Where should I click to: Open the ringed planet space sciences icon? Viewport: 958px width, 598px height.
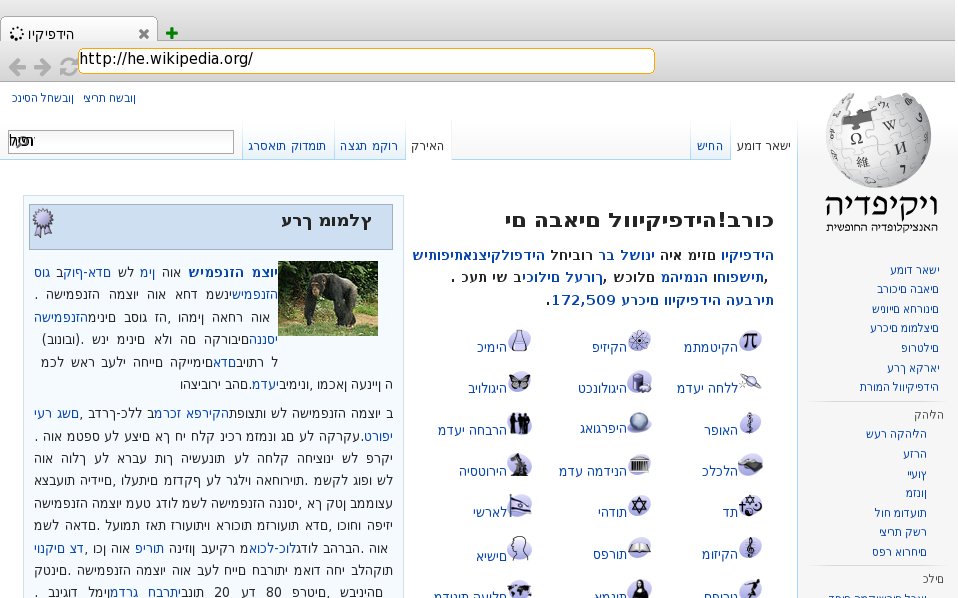coord(750,382)
